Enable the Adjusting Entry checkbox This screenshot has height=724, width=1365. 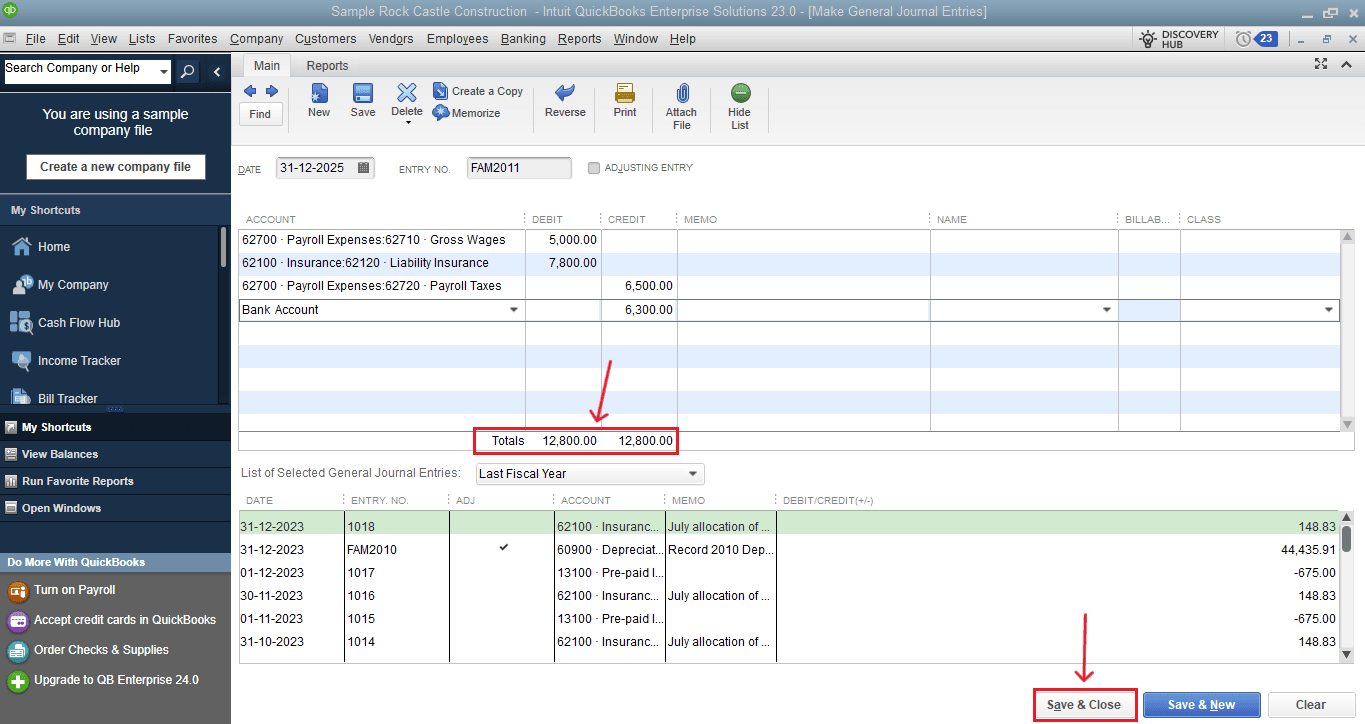(594, 168)
